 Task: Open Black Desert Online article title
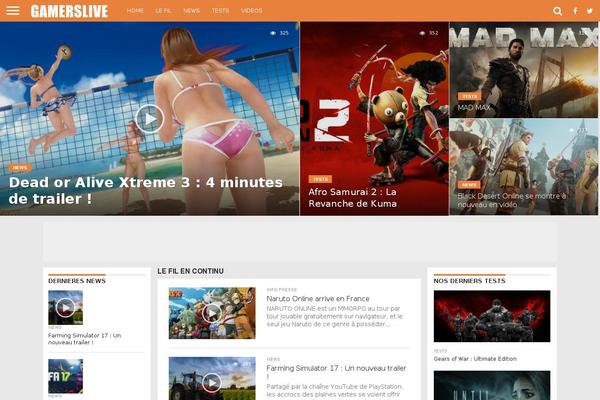512,200
